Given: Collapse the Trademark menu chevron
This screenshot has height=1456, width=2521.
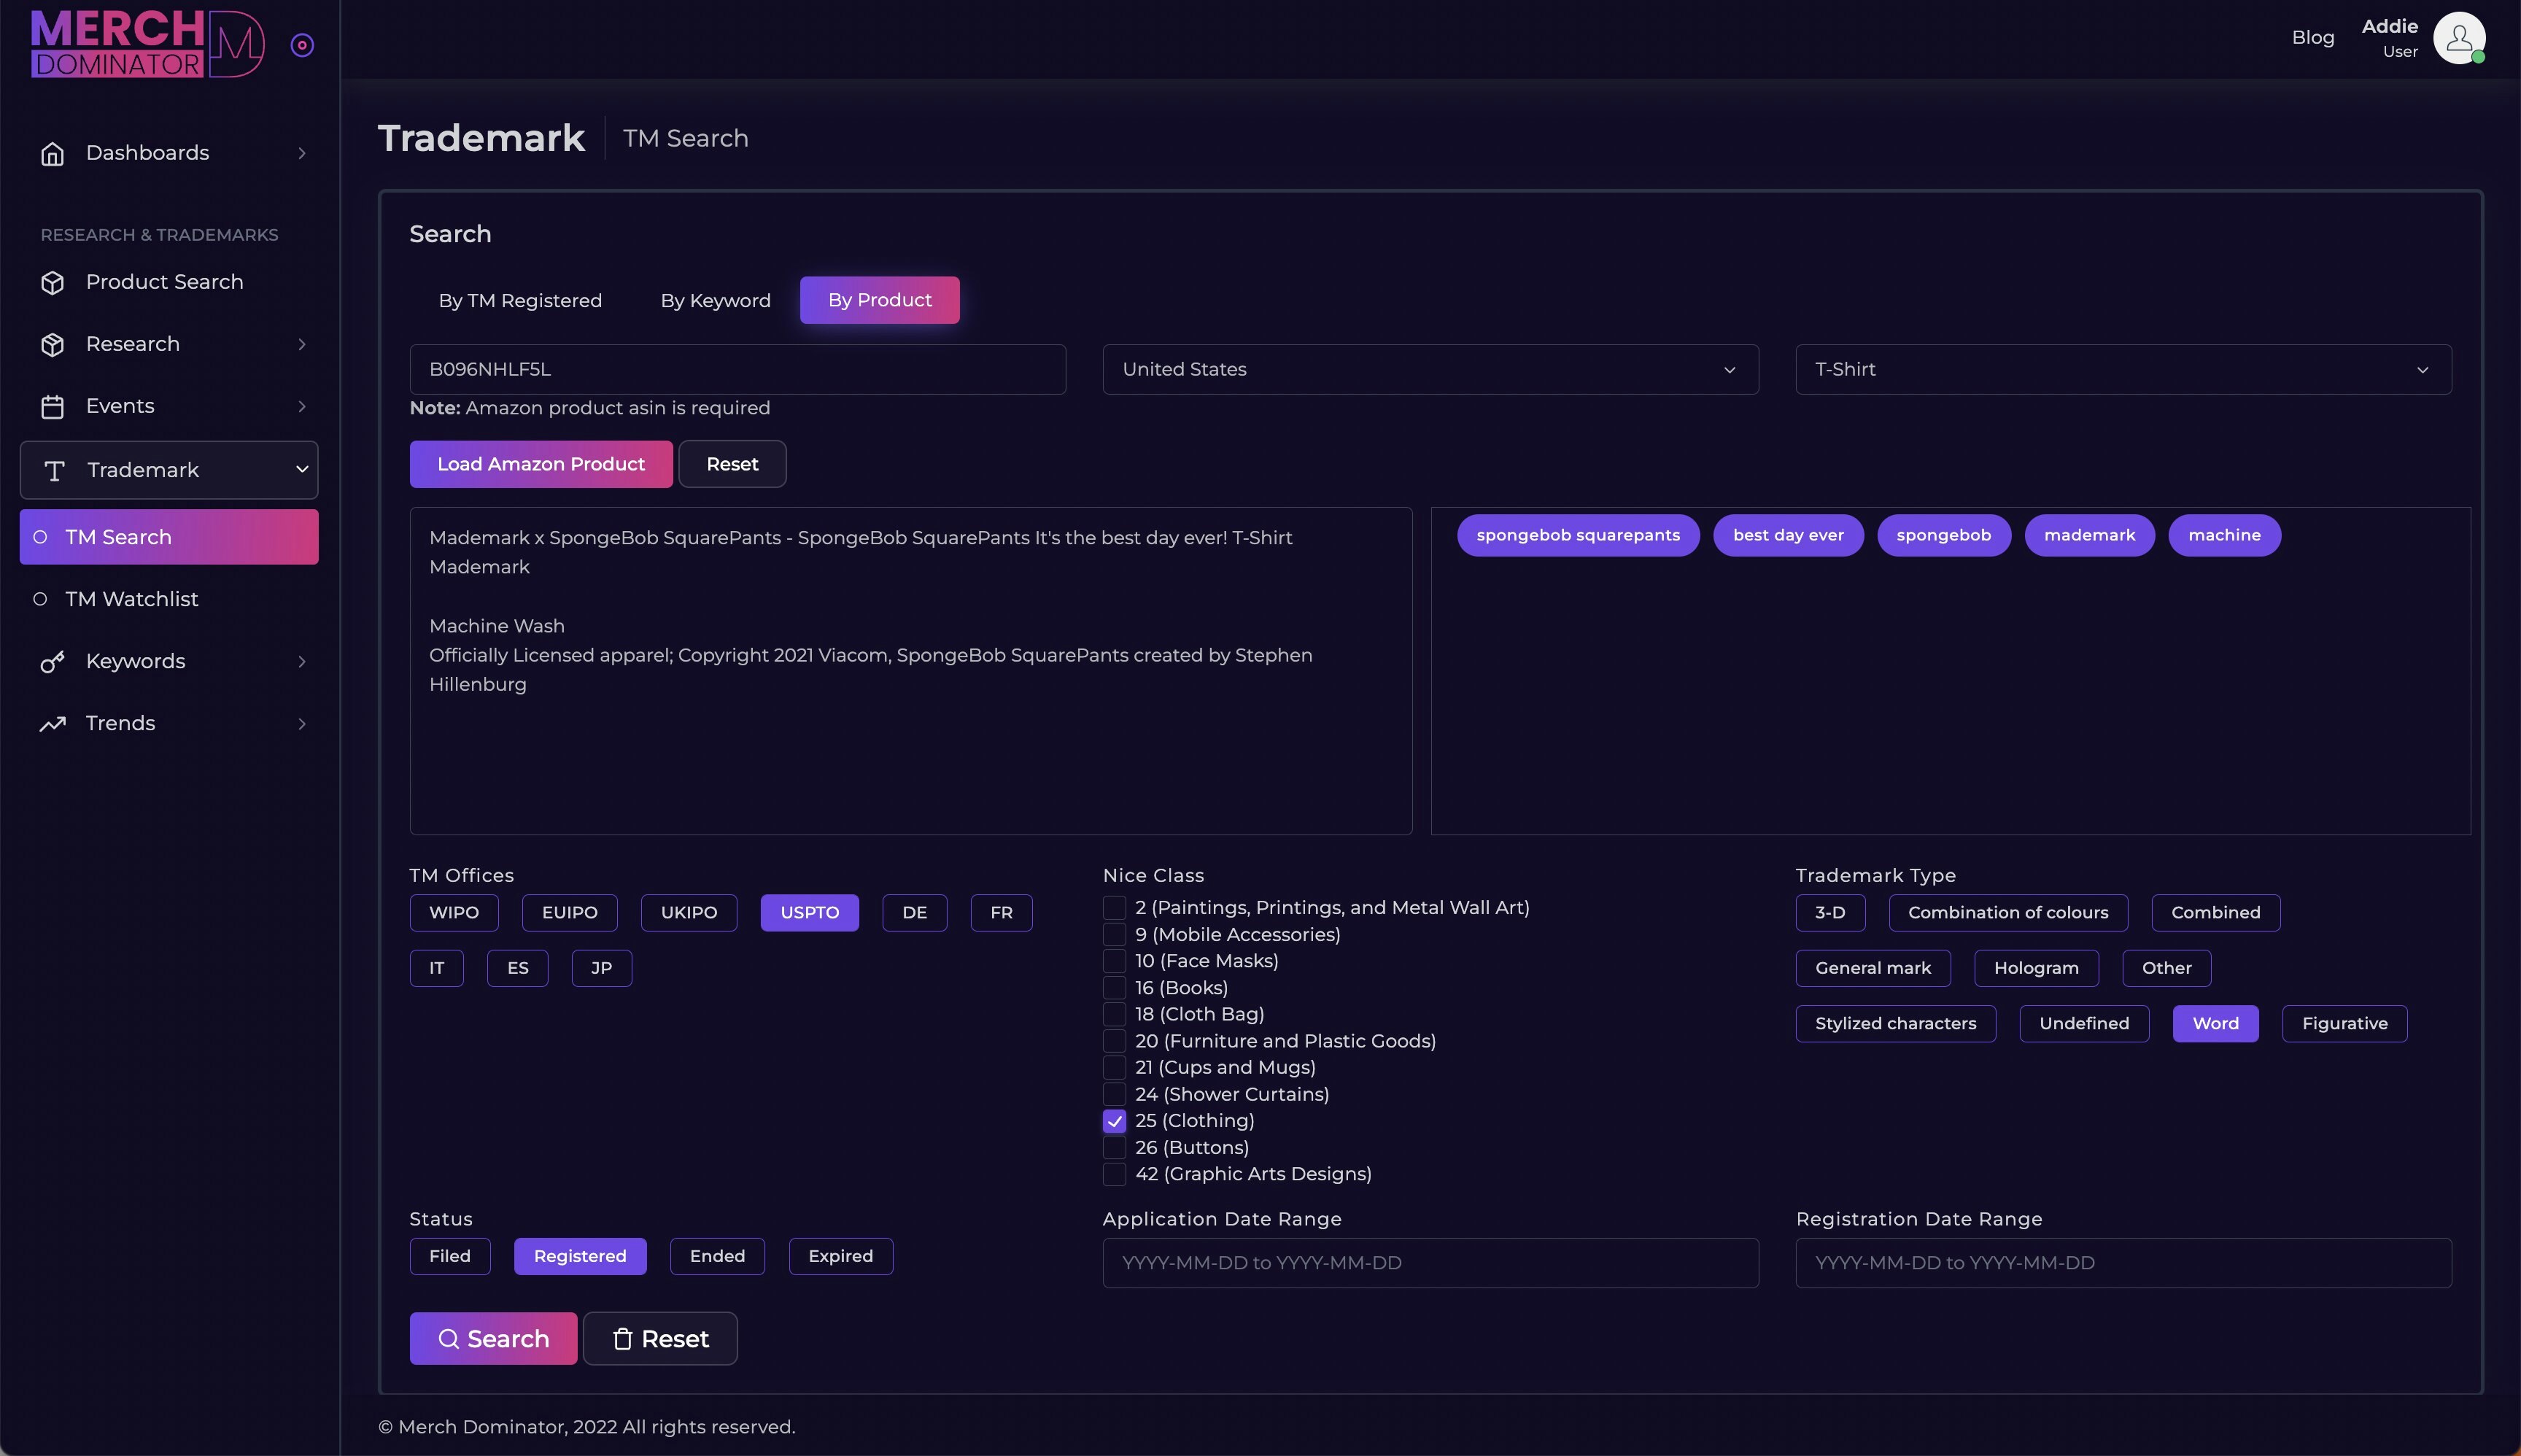Looking at the screenshot, I should click(301, 469).
